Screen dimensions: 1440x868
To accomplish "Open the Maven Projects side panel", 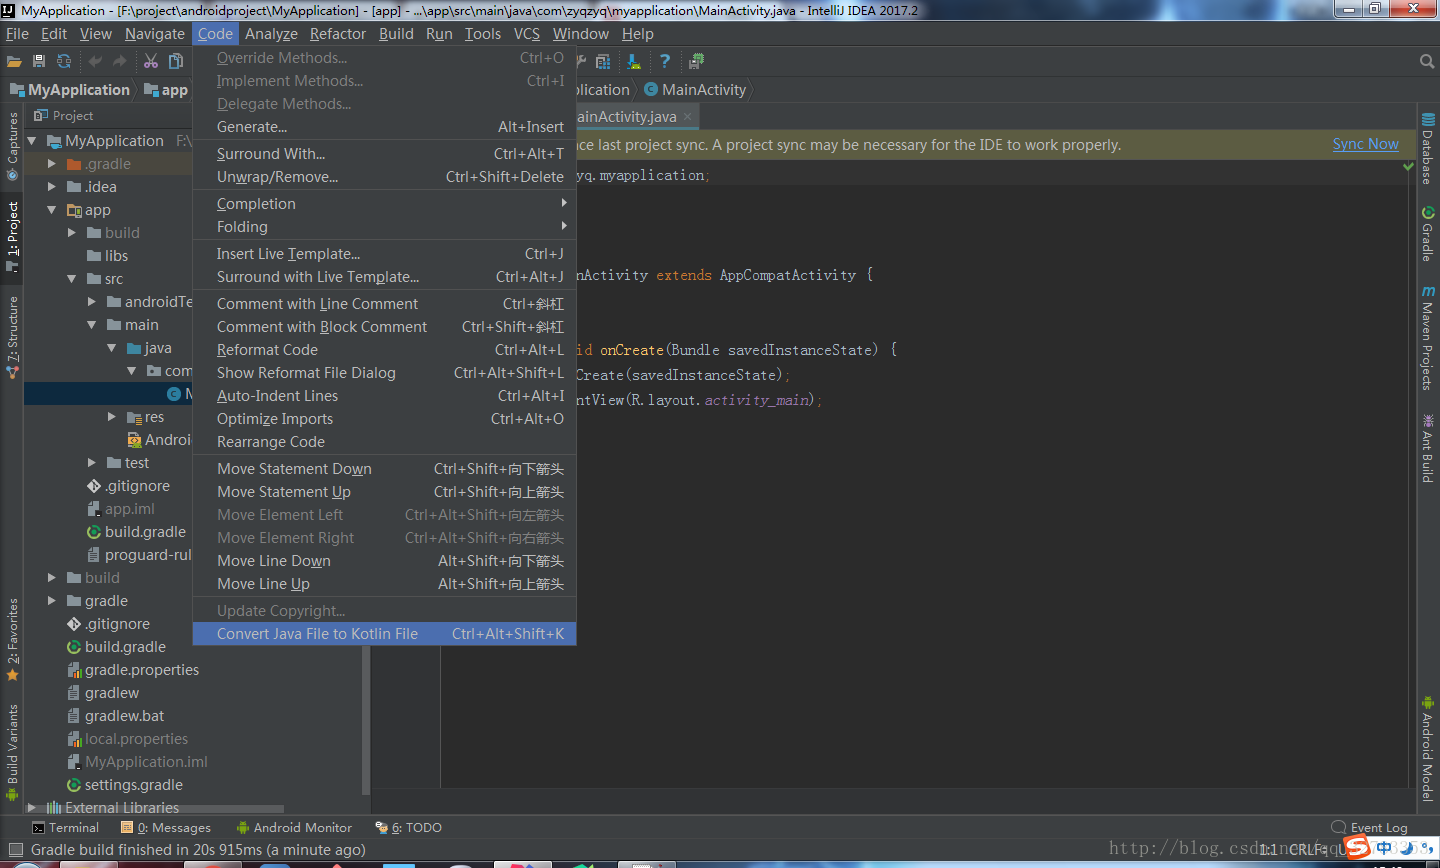I will (1428, 339).
